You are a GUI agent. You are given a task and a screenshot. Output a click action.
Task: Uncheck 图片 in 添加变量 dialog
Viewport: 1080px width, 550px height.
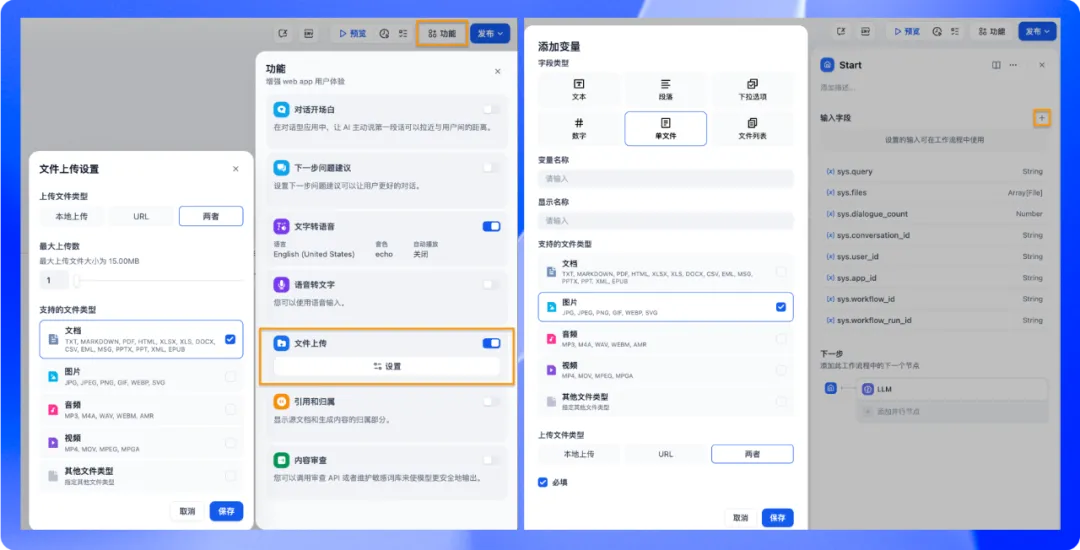(781, 307)
